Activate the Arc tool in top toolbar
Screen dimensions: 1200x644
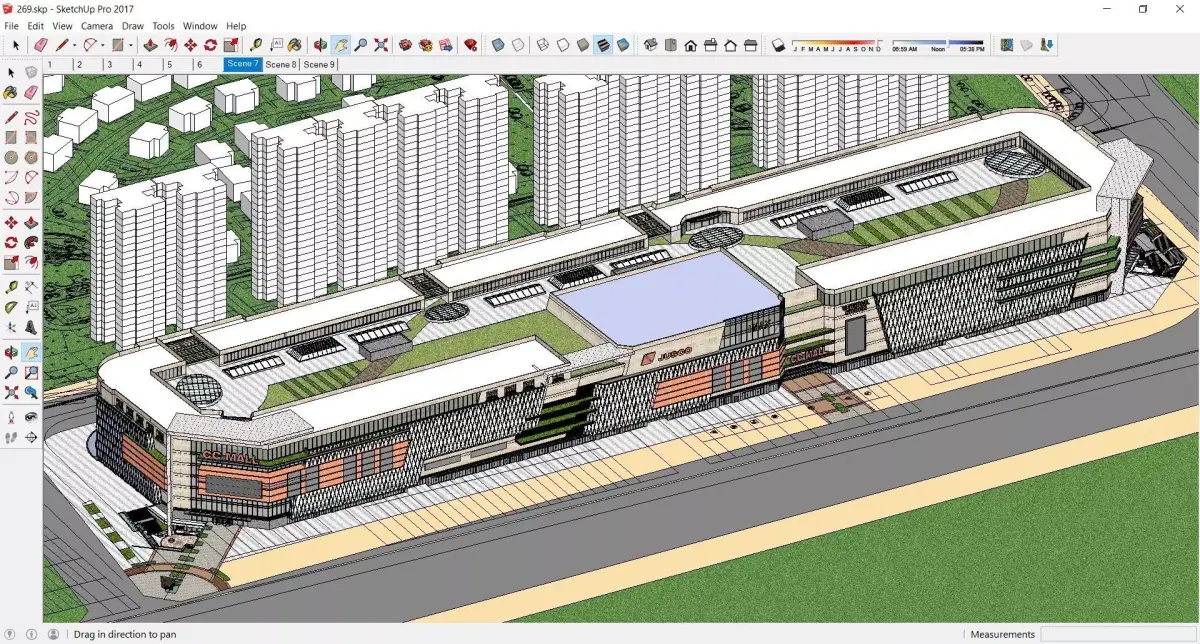tap(90, 45)
